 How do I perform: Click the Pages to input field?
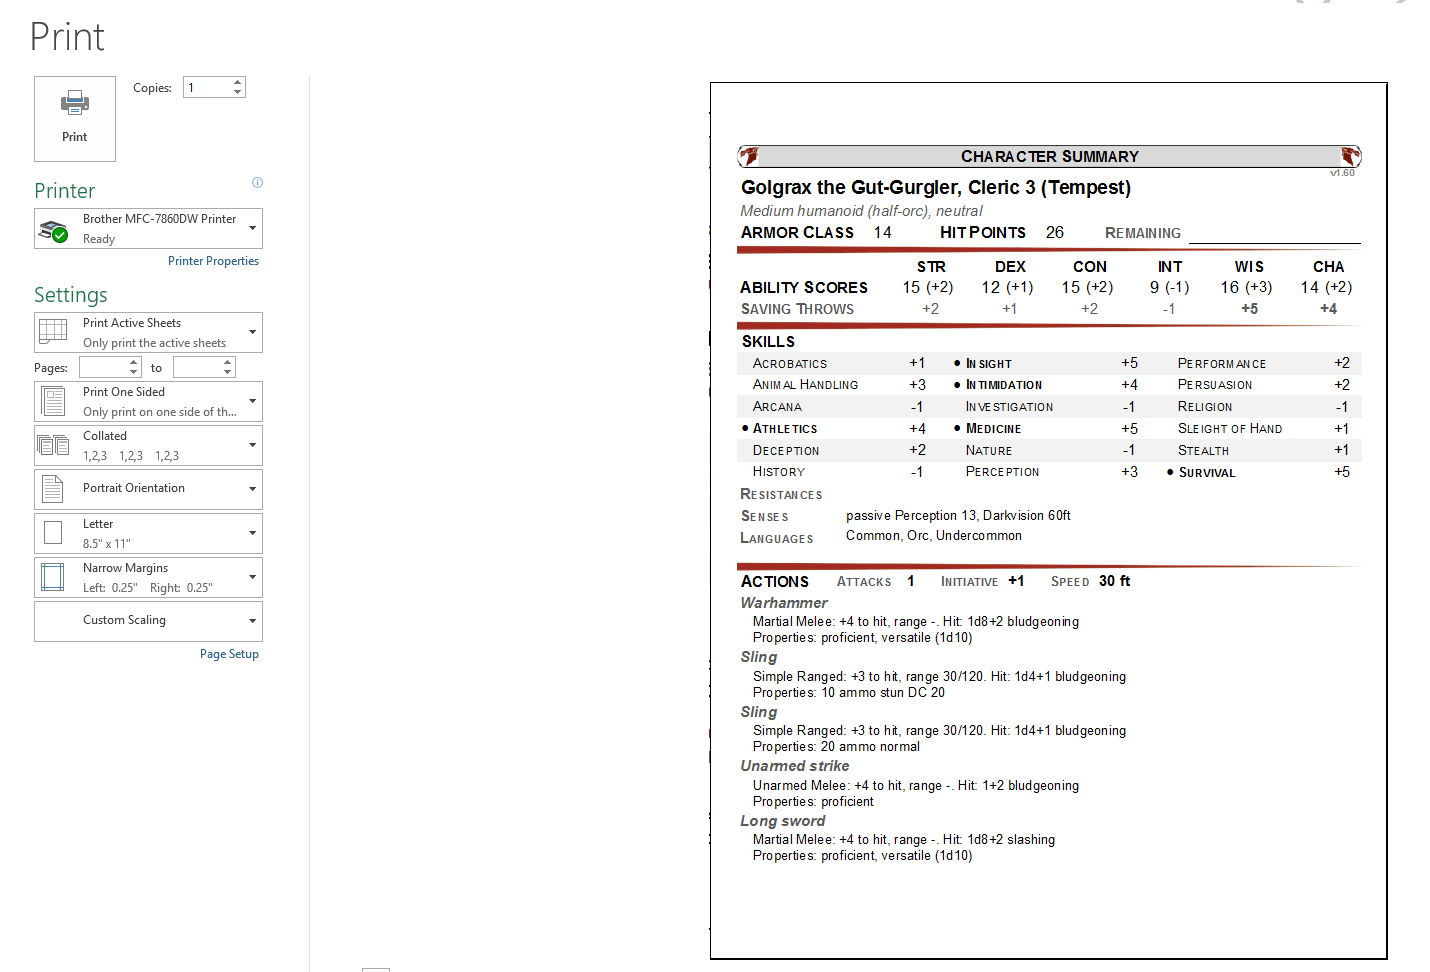tap(197, 368)
